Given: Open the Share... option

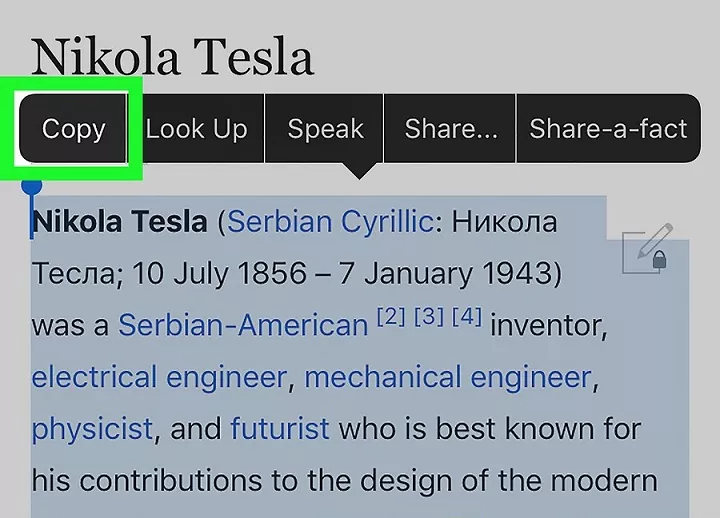Looking at the screenshot, I should (x=450, y=129).
